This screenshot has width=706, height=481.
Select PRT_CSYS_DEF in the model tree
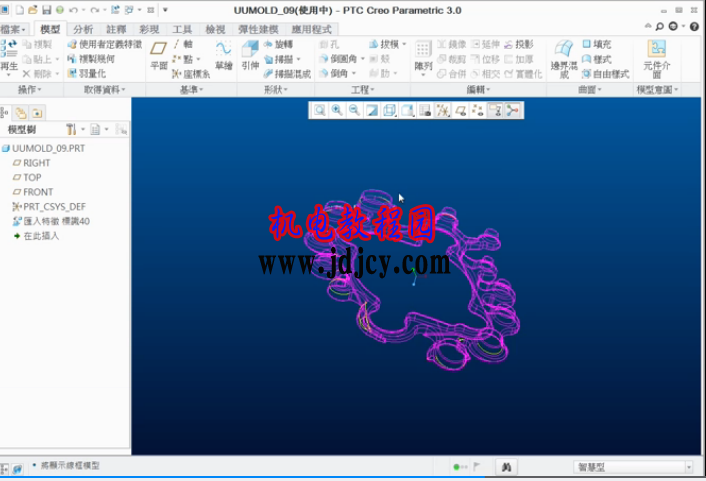[49, 207]
